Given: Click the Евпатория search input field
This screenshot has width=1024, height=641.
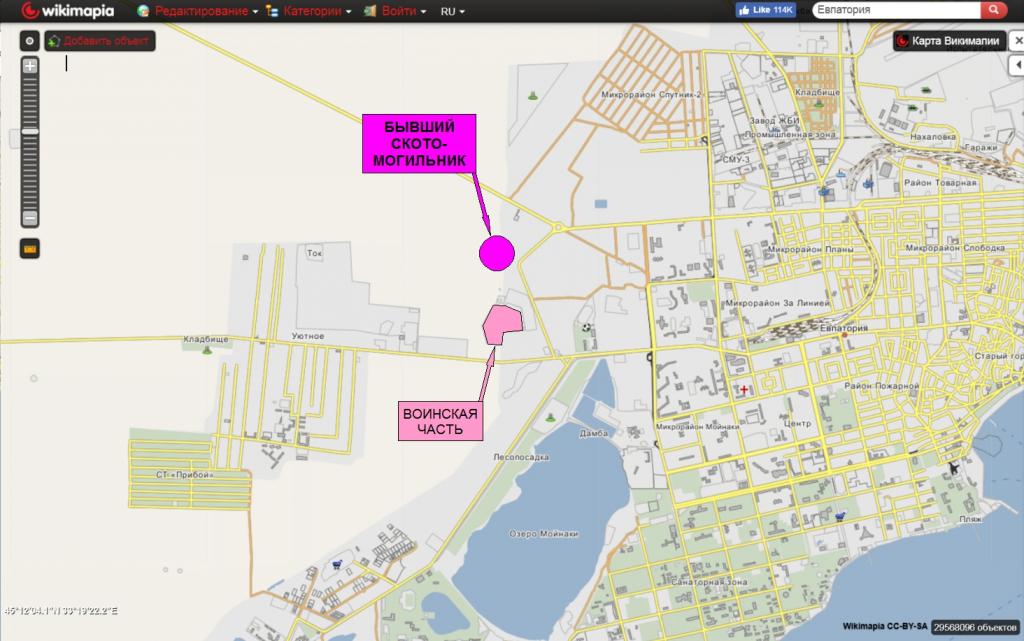Looking at the screenshot, I should tap(893, 10).
